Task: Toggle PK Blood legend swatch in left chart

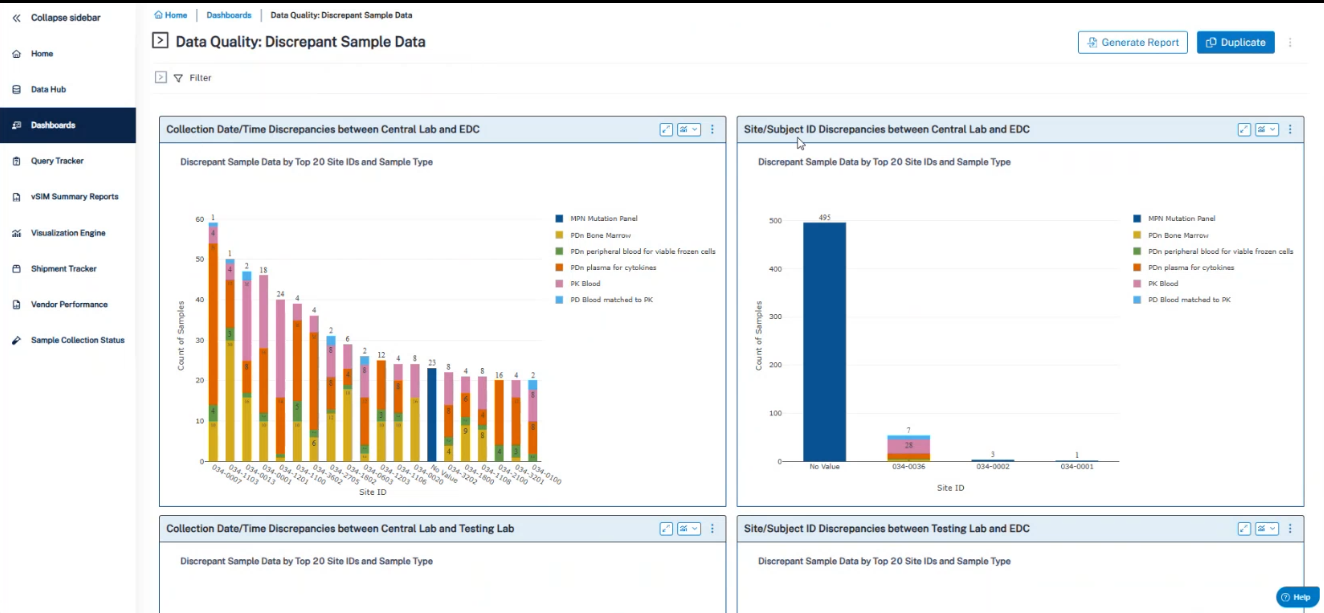Action: pyautogui.click(x=558, y=284)
